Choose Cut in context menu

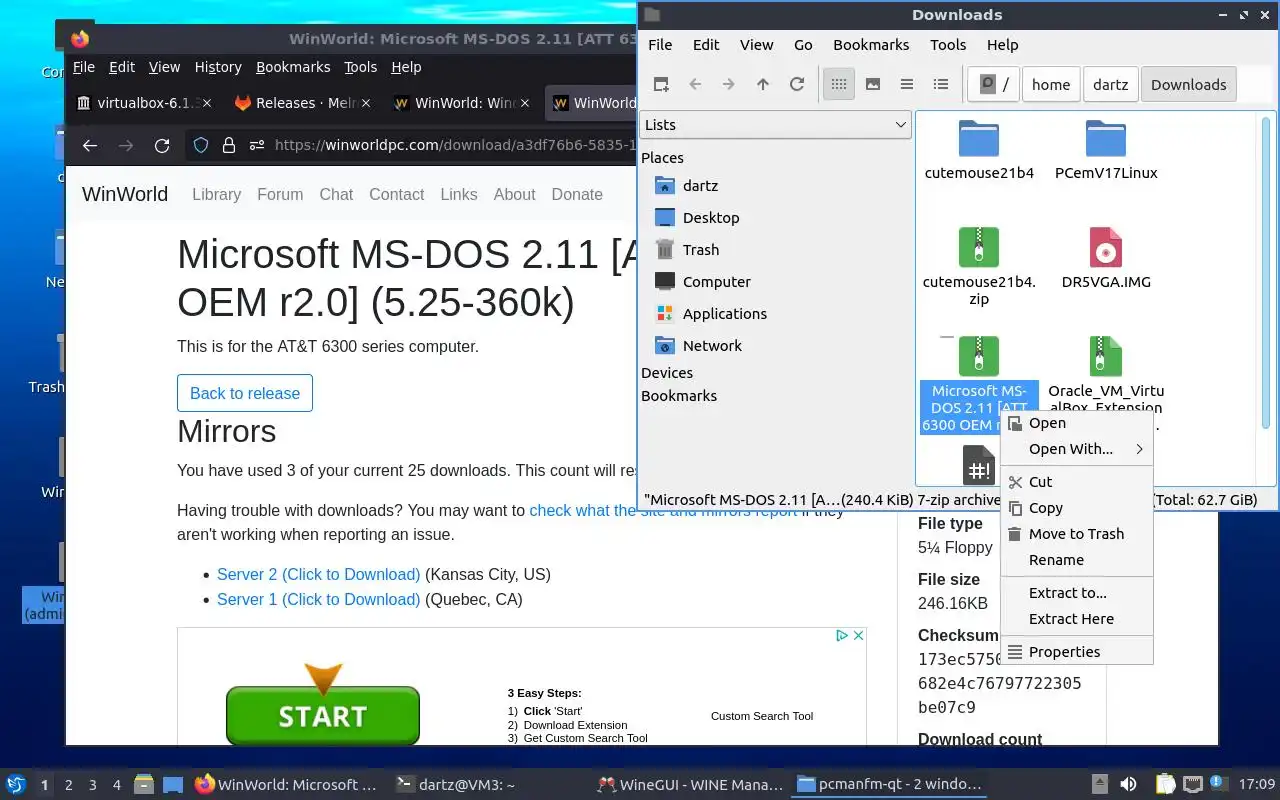pos(1077,482)
